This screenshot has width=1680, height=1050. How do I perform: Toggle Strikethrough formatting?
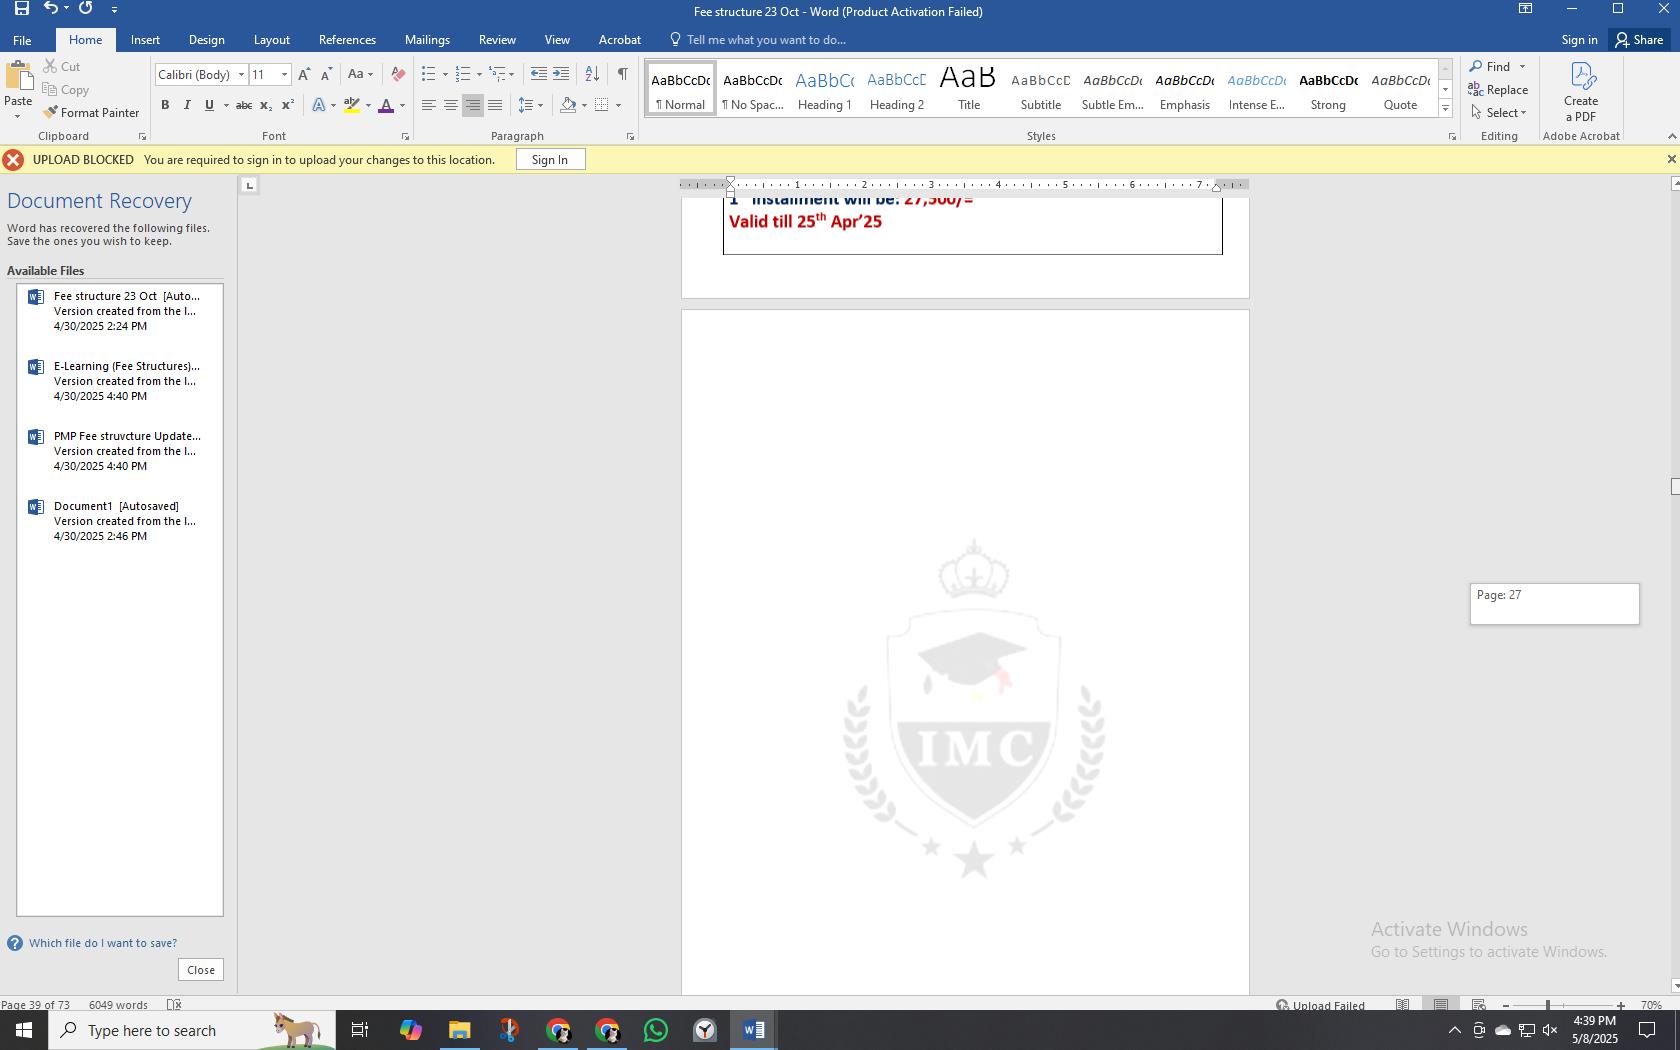(x=243, y=105)
